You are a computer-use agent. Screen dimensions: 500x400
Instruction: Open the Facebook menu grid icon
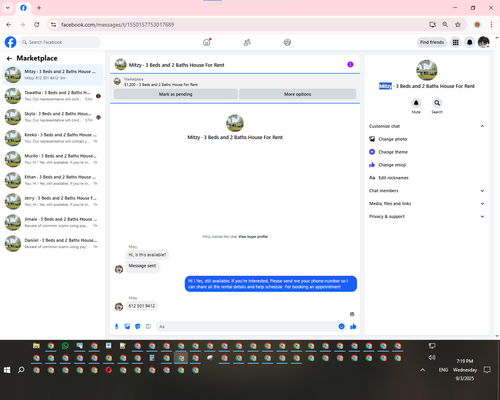[455, 42]
